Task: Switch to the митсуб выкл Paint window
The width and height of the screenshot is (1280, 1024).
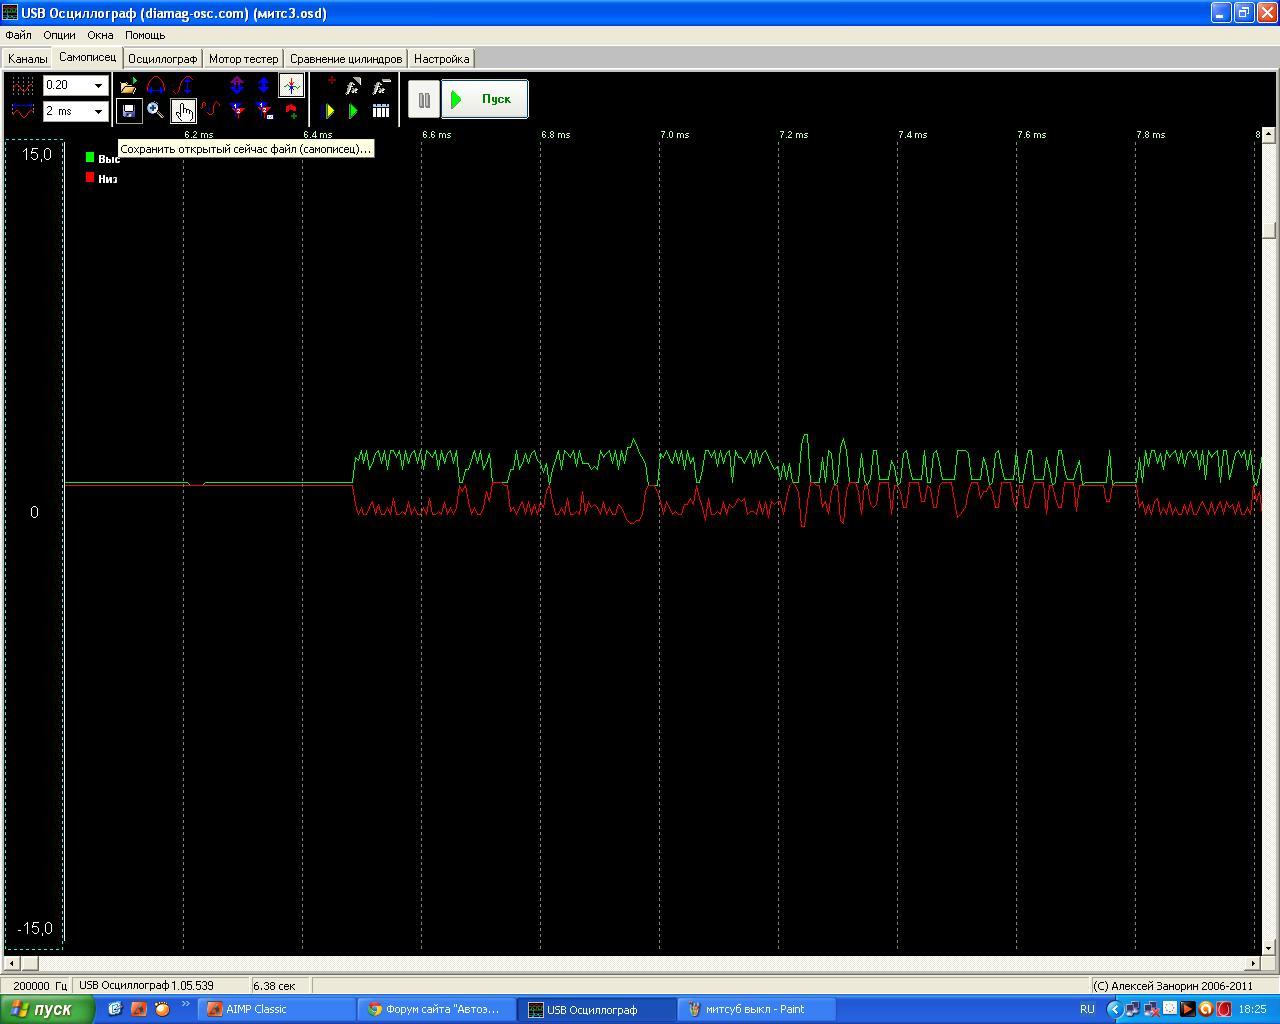Action: (x=757, y=1009)
